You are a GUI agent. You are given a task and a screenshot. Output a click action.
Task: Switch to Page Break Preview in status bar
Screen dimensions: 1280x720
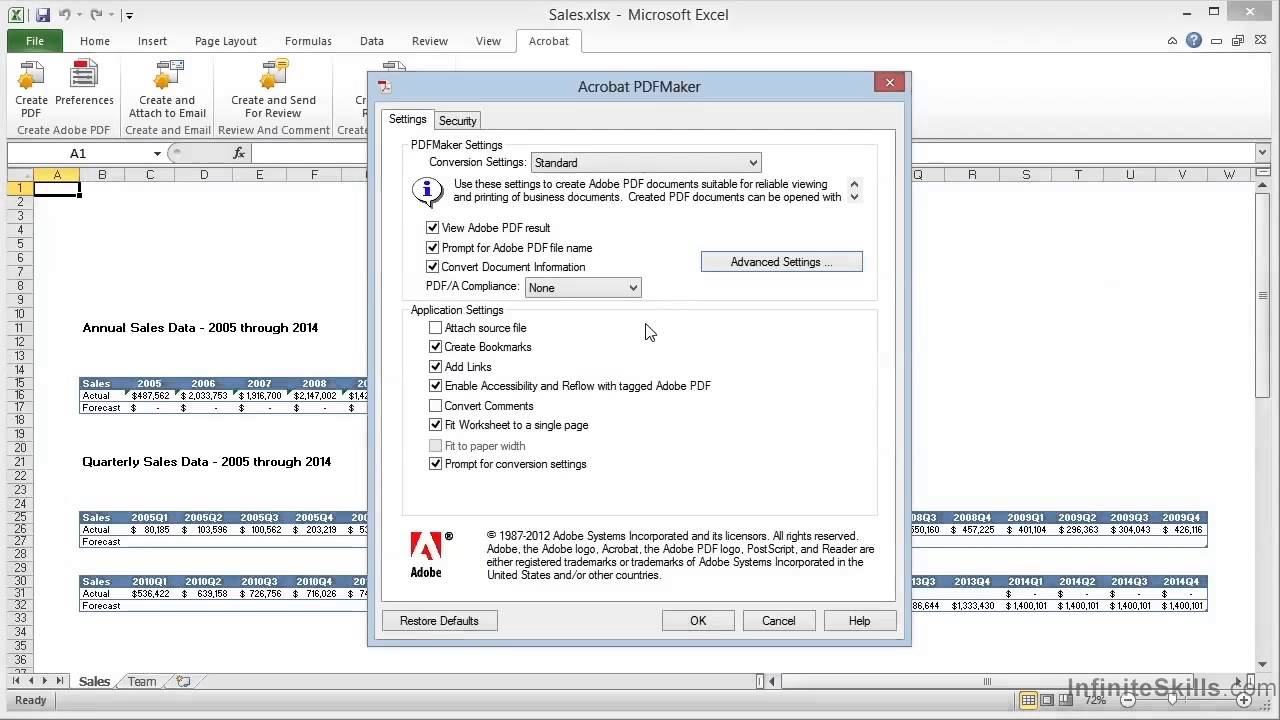tap(1068, 701)
